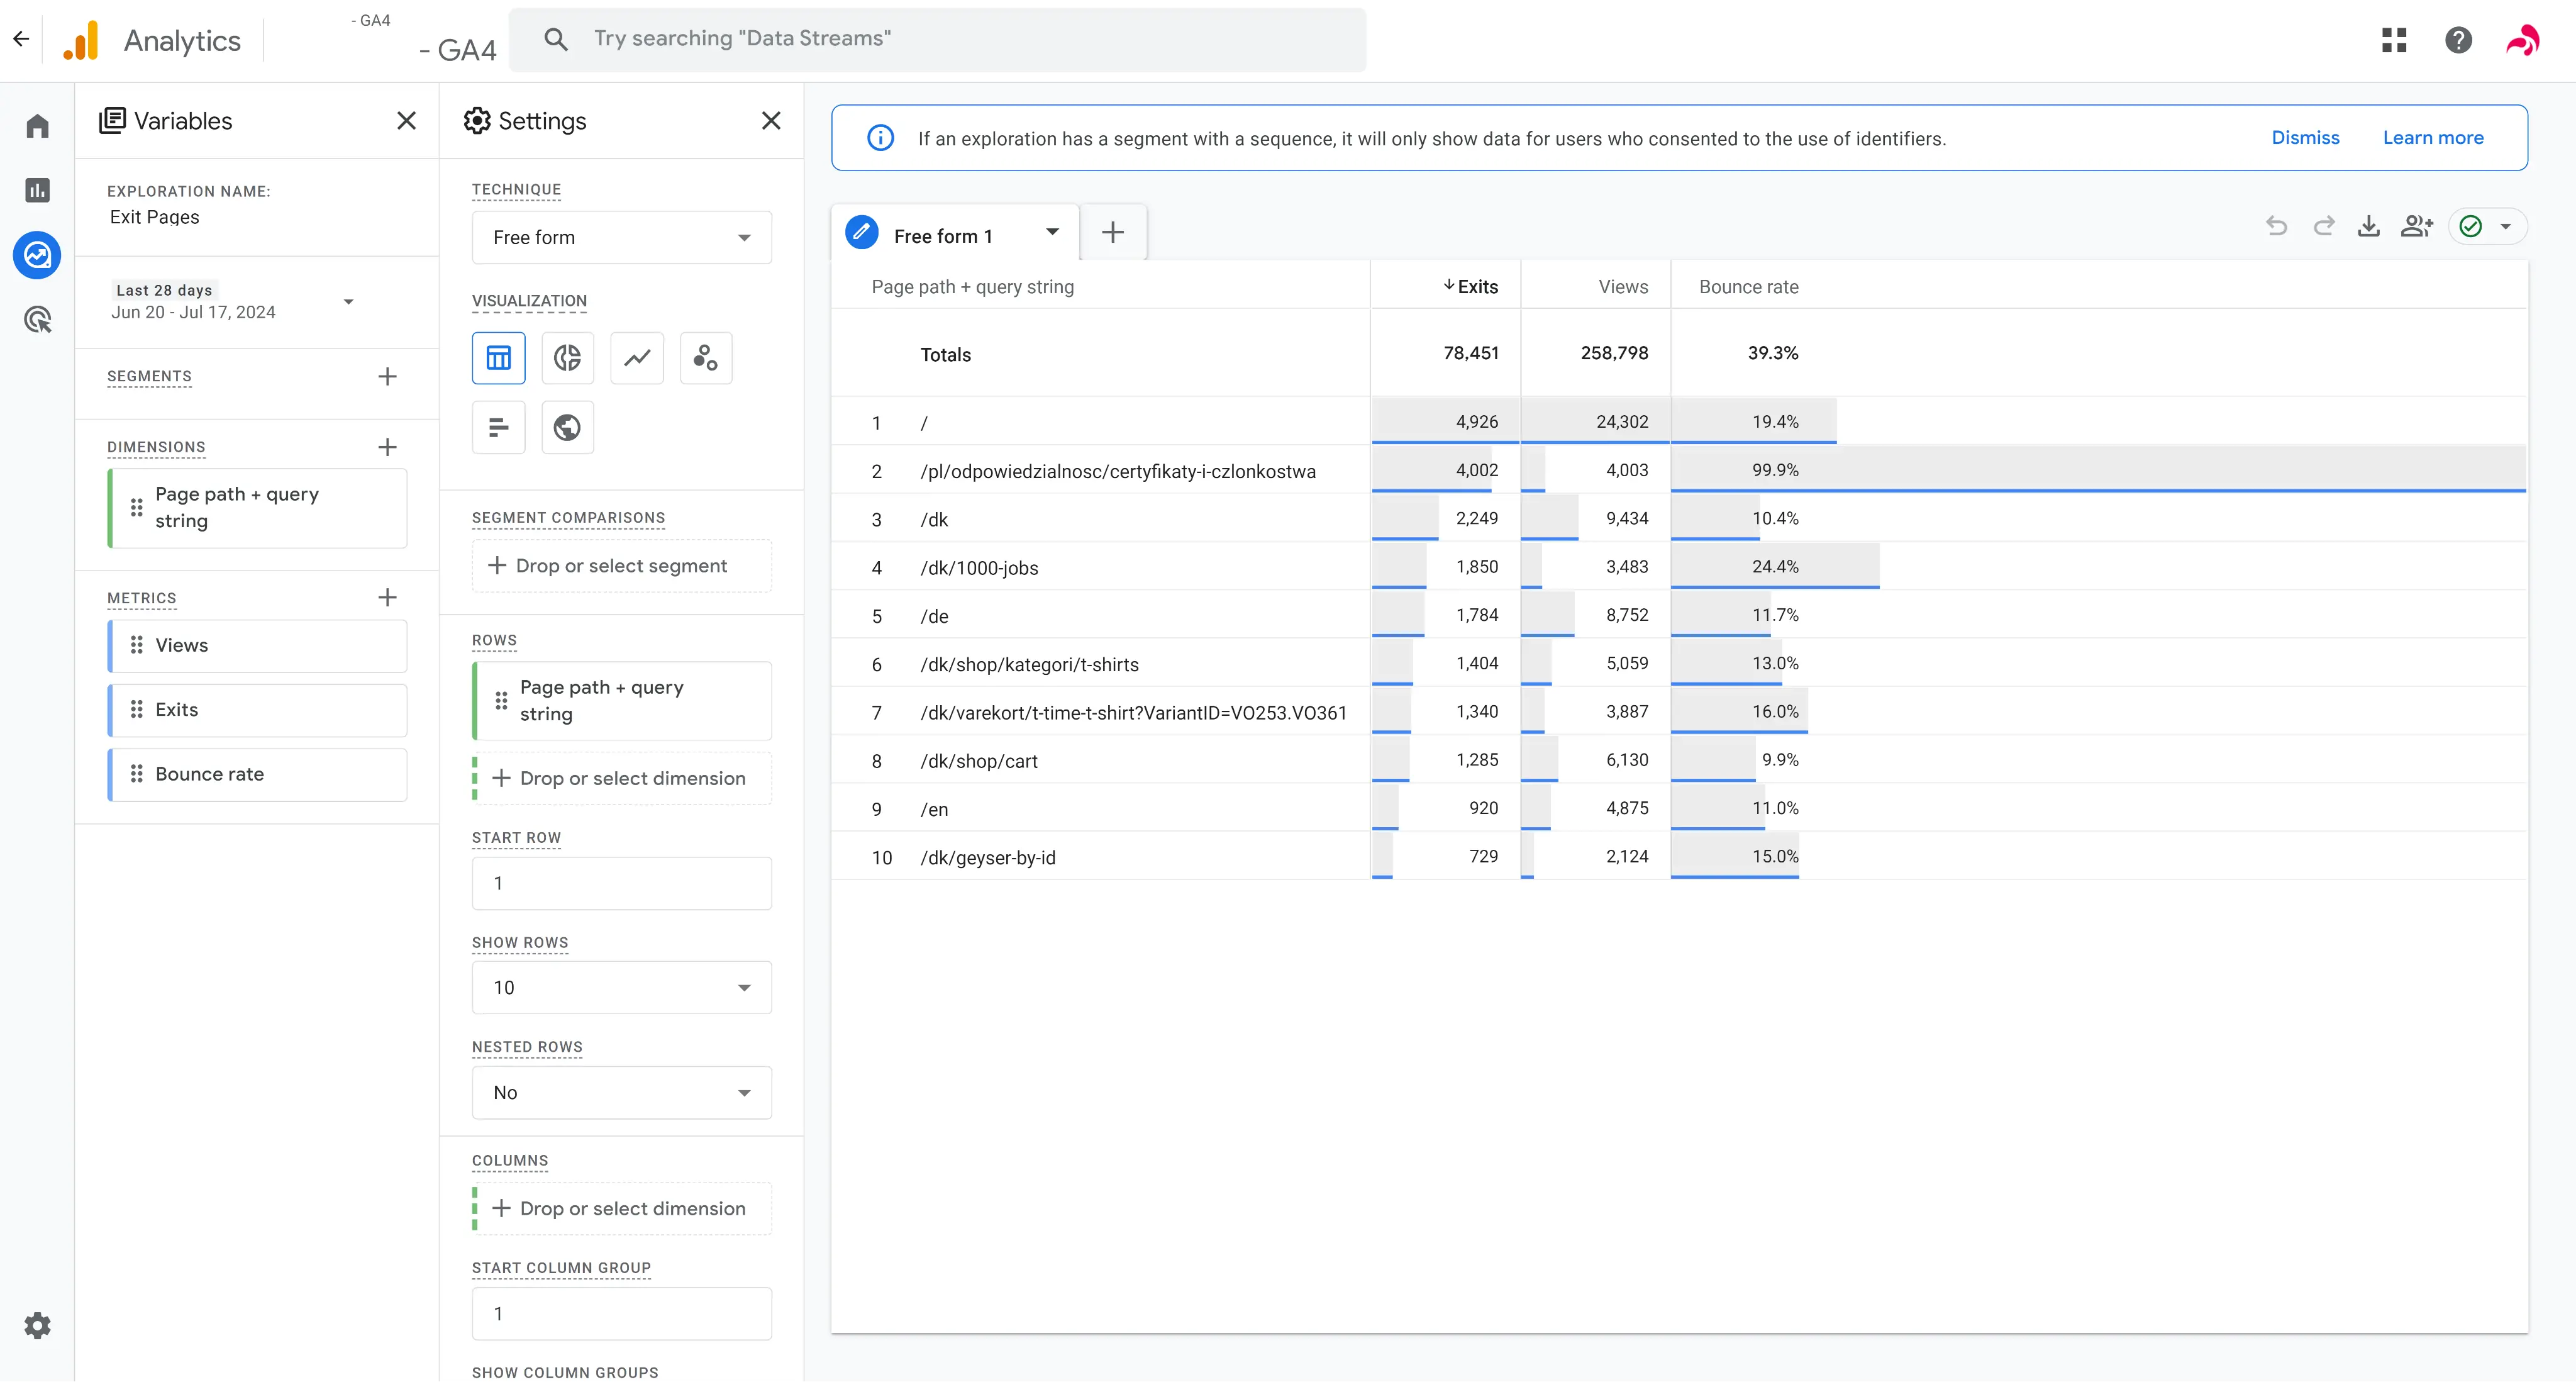Click Drop or select dimension under Rows
2576x1382 pixels.
(x=622, y=778)
